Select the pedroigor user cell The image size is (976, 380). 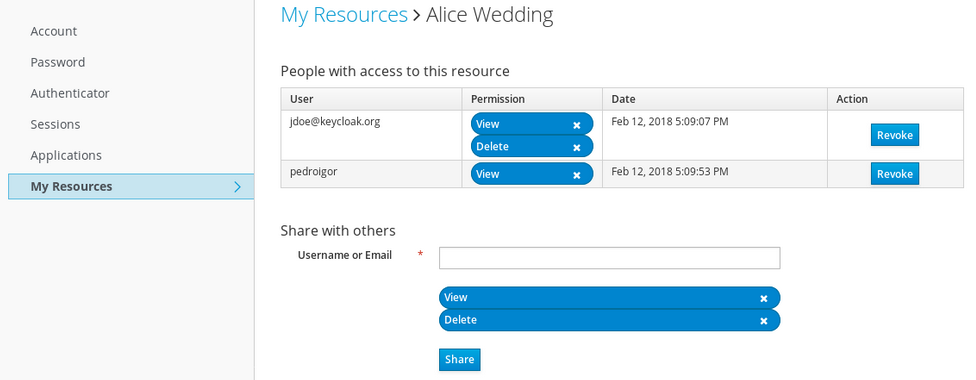click(371, 174)
